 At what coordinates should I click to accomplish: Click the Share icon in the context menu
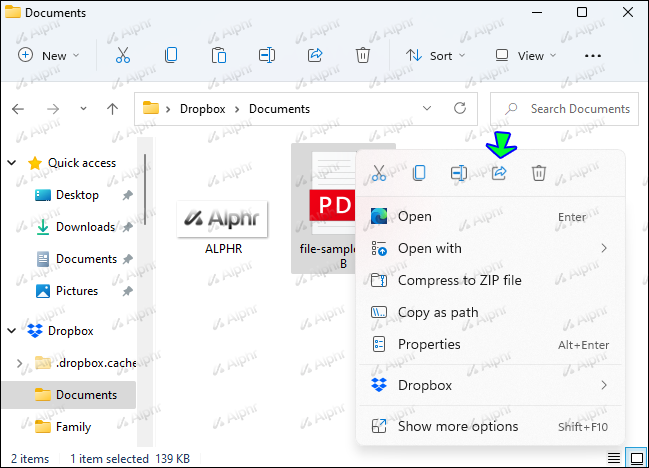coord(499,173)
